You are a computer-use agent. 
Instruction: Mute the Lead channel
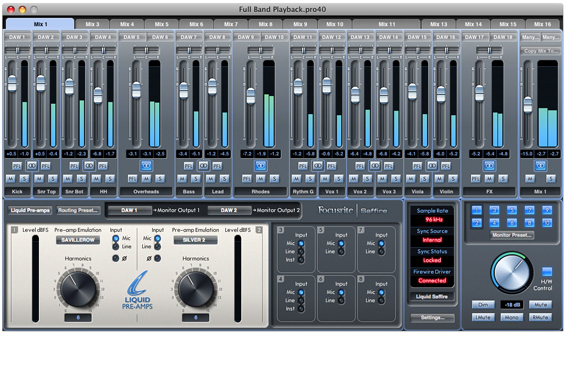click(210, 179)
